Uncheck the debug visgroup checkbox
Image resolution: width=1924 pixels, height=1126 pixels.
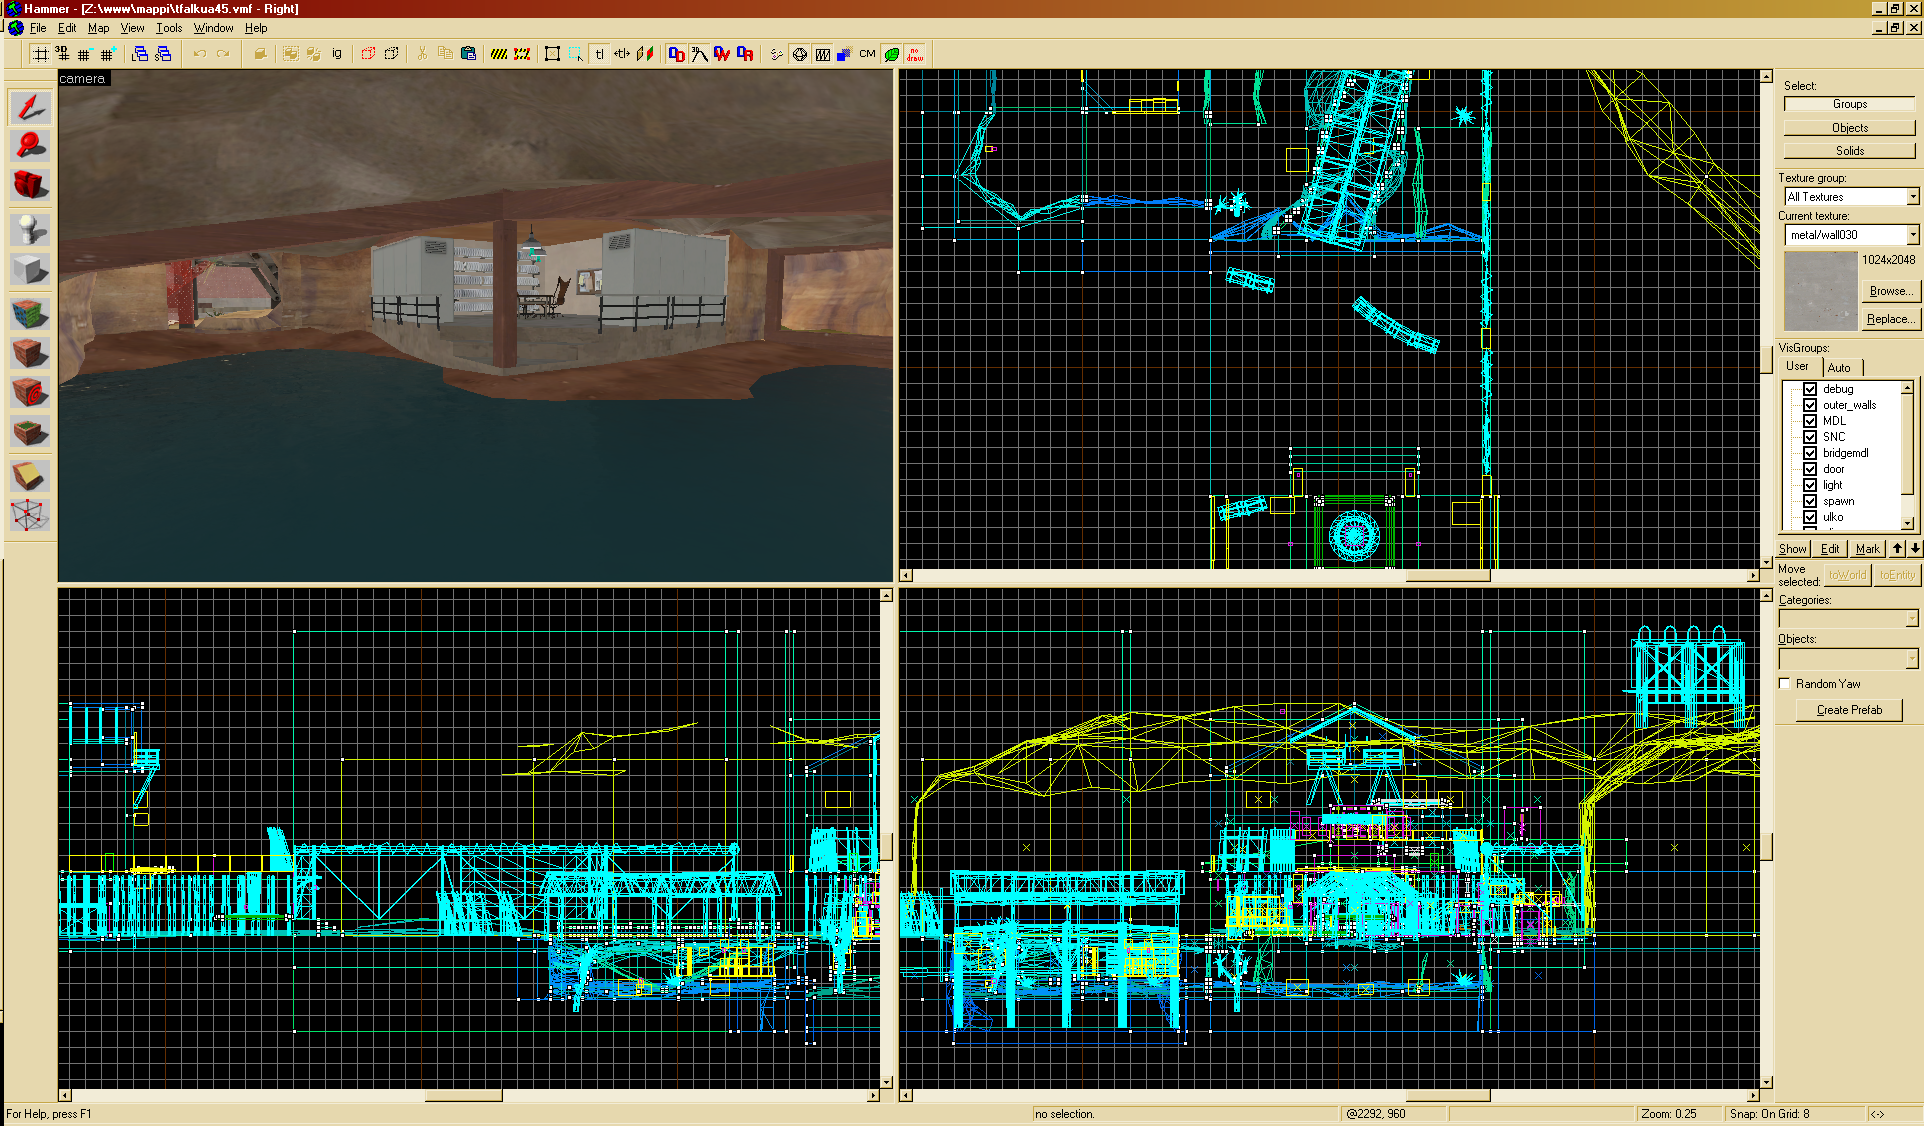(1810, 389)
